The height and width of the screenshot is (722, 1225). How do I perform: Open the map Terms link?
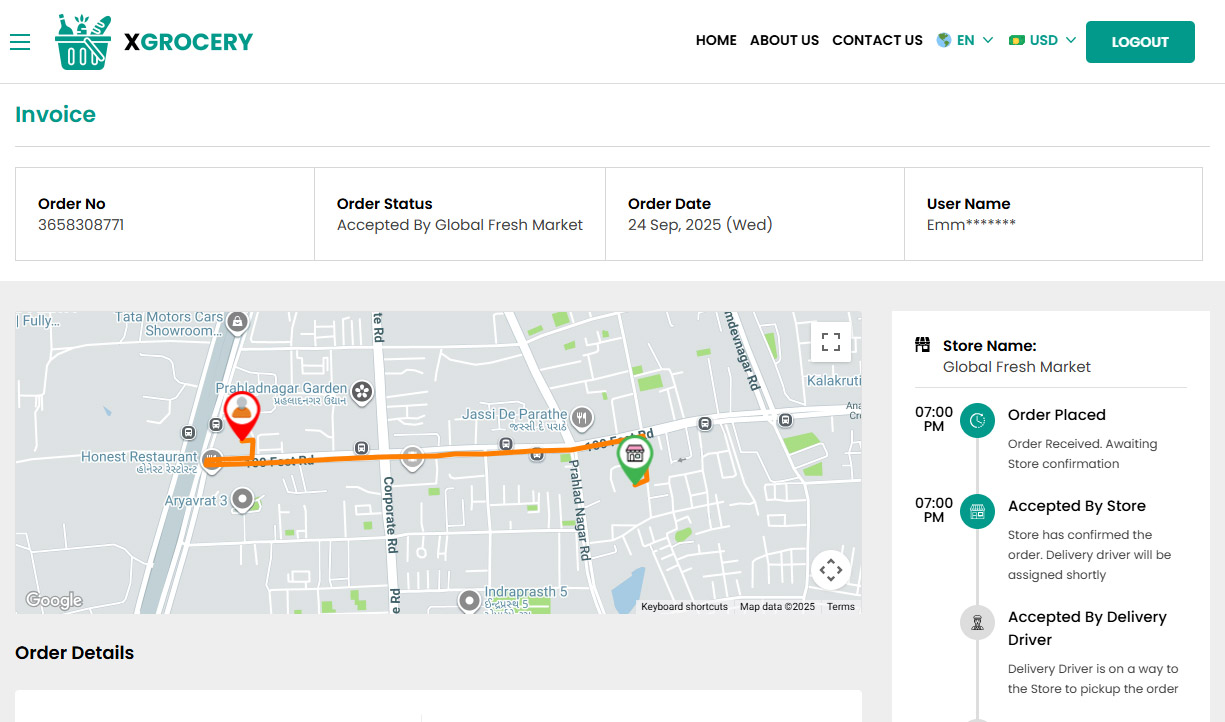(840, 607)
